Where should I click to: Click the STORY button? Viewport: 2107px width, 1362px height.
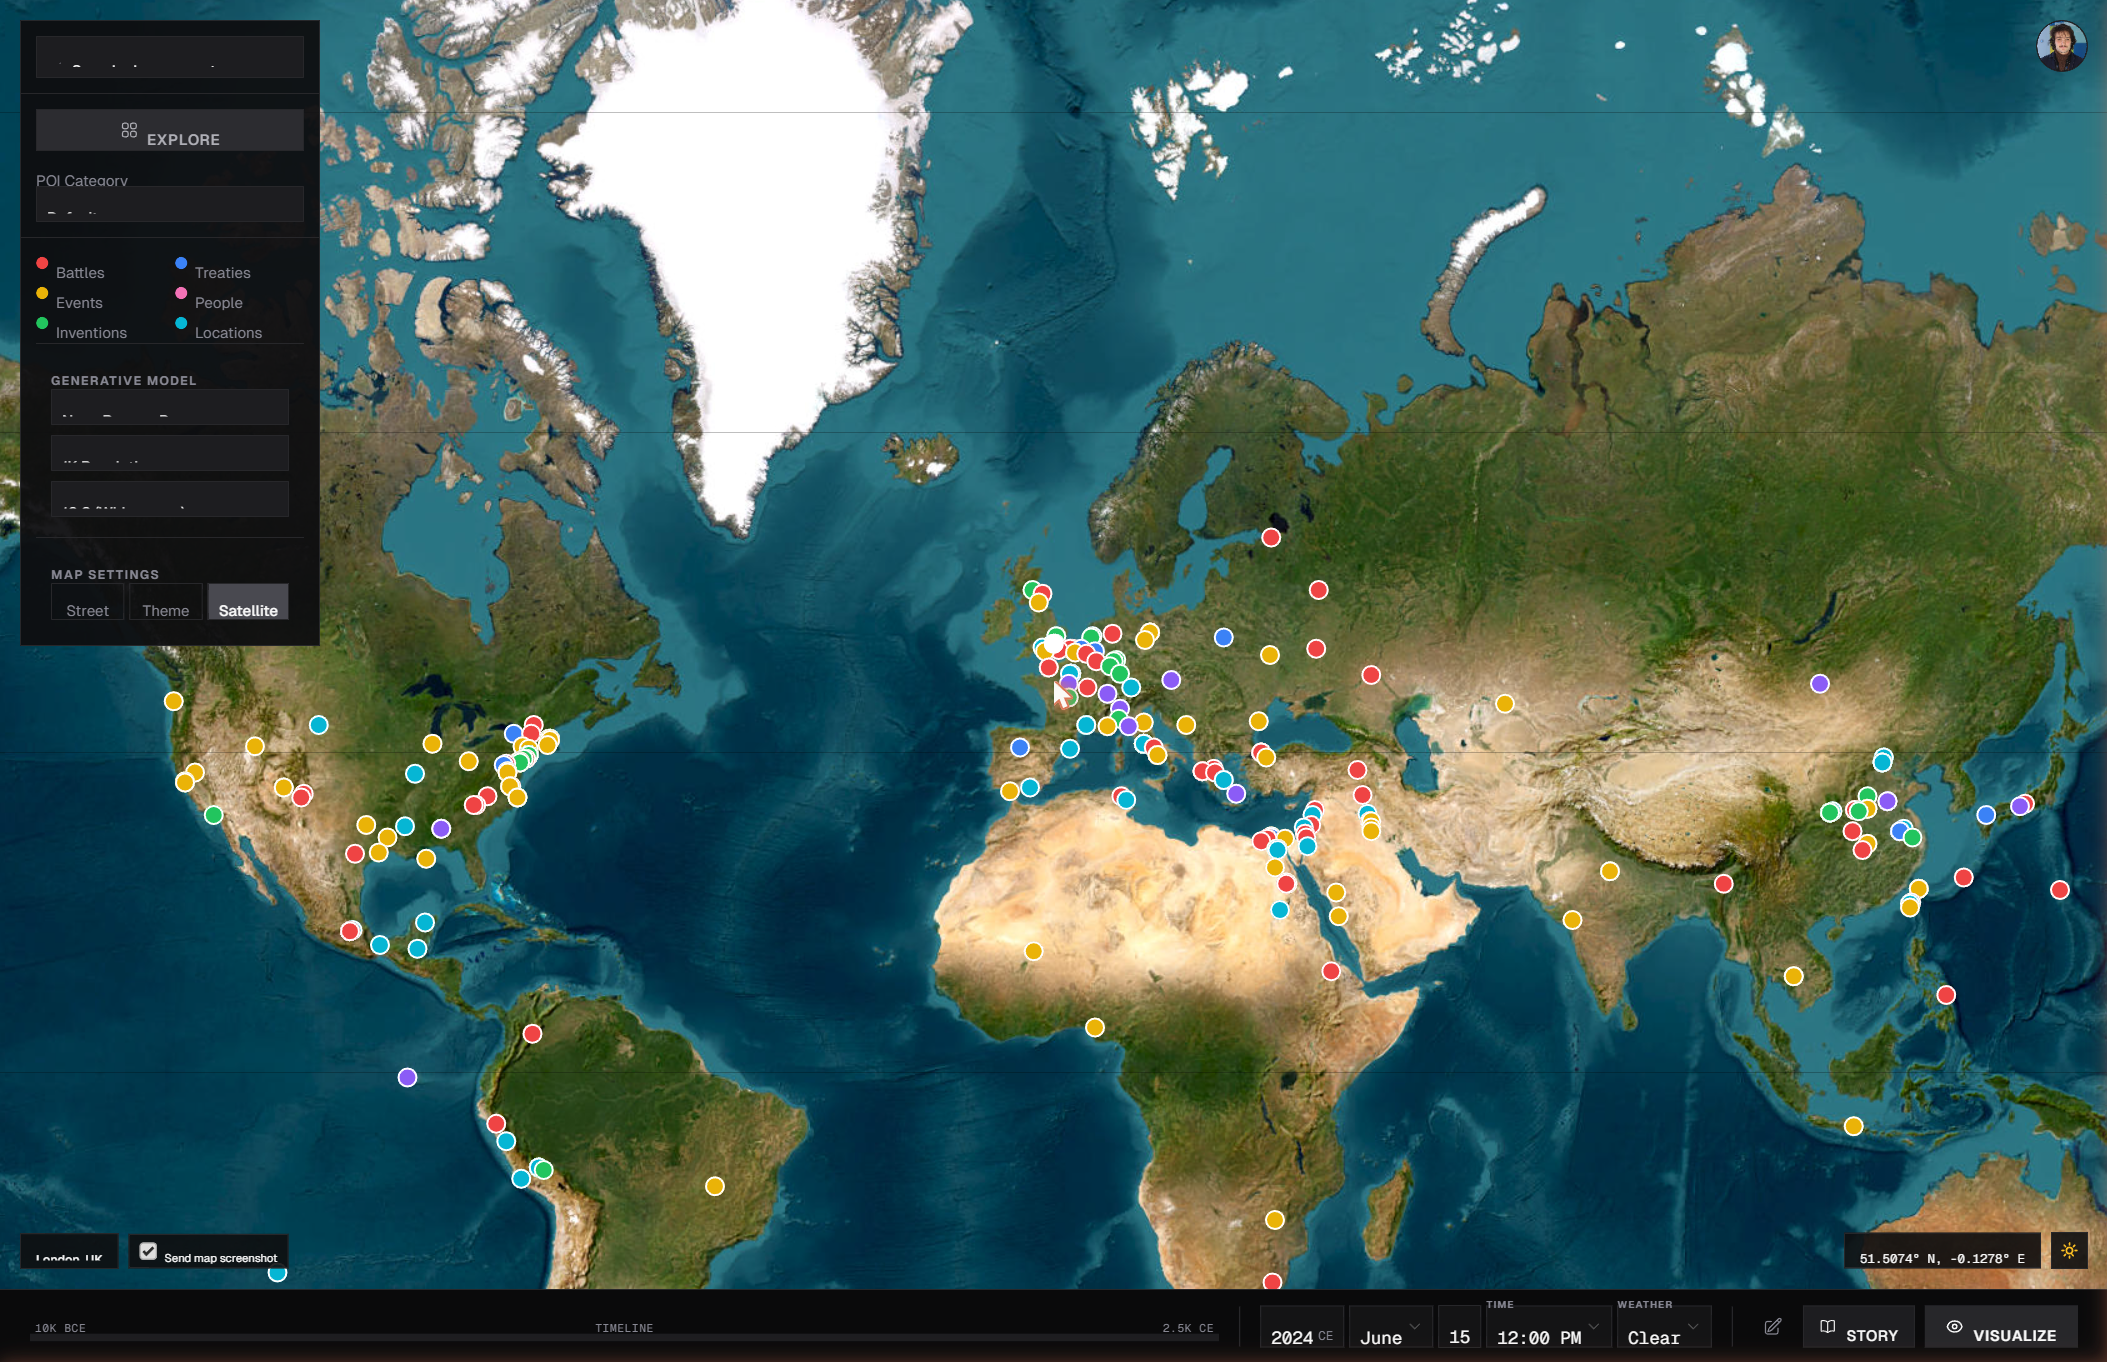click(x=1859, y=1328)
